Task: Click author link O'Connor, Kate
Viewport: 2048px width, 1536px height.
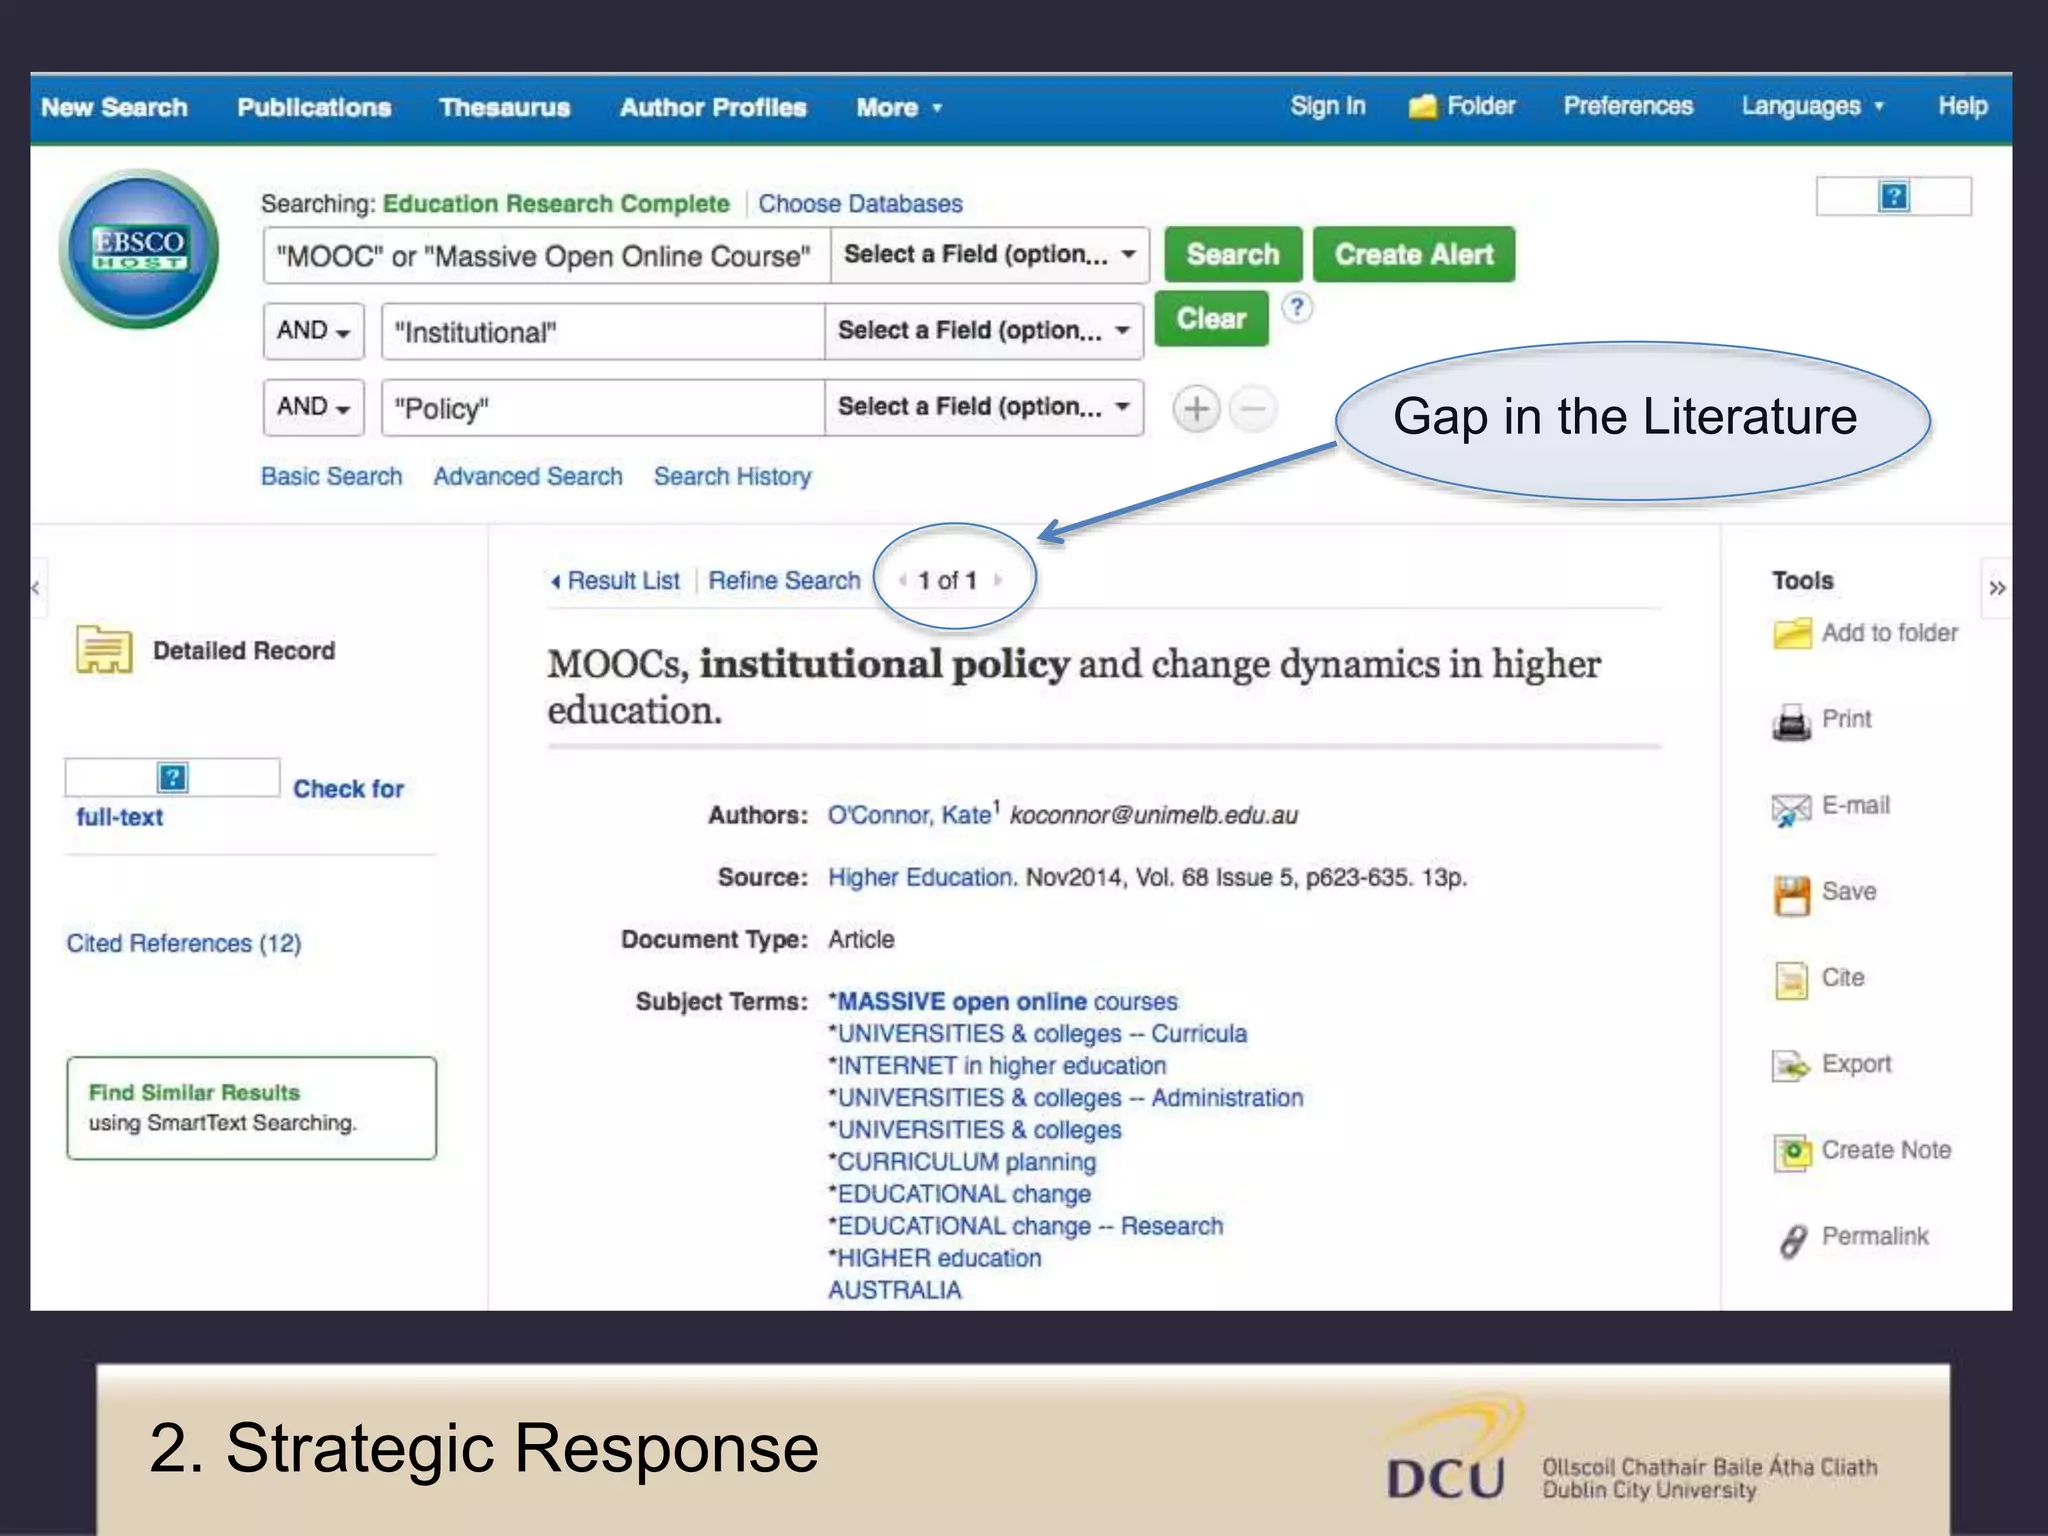Action: coord(909,815)
